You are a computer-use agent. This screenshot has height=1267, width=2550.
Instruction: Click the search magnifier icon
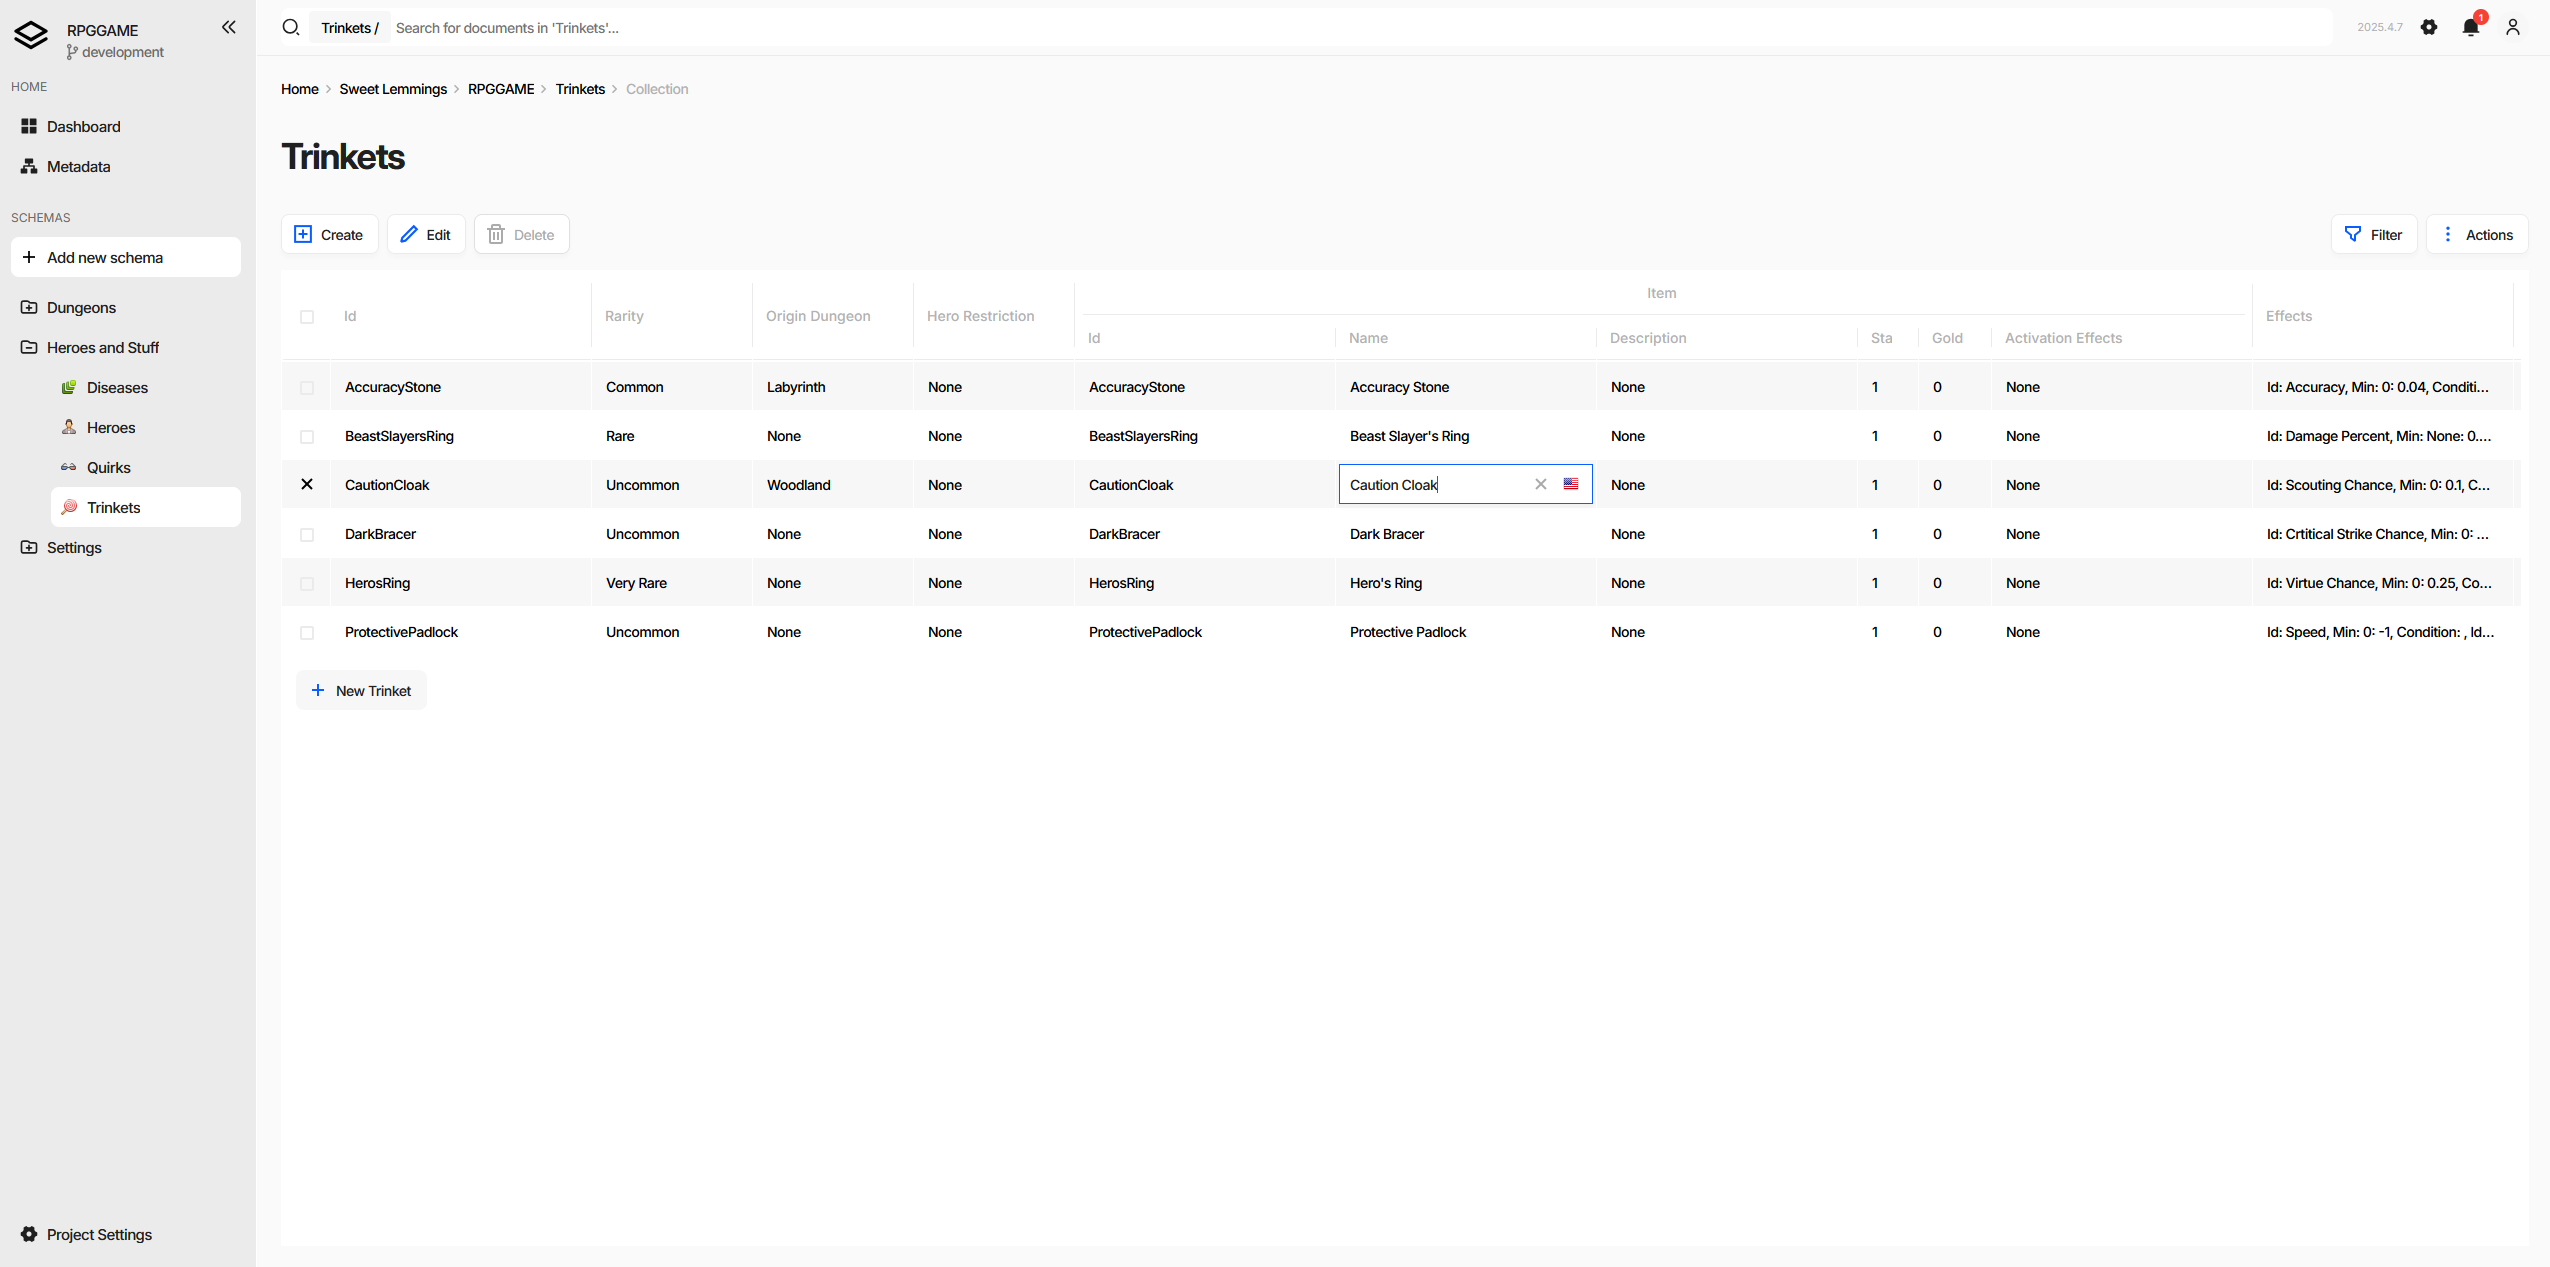(x=291, y=27)
